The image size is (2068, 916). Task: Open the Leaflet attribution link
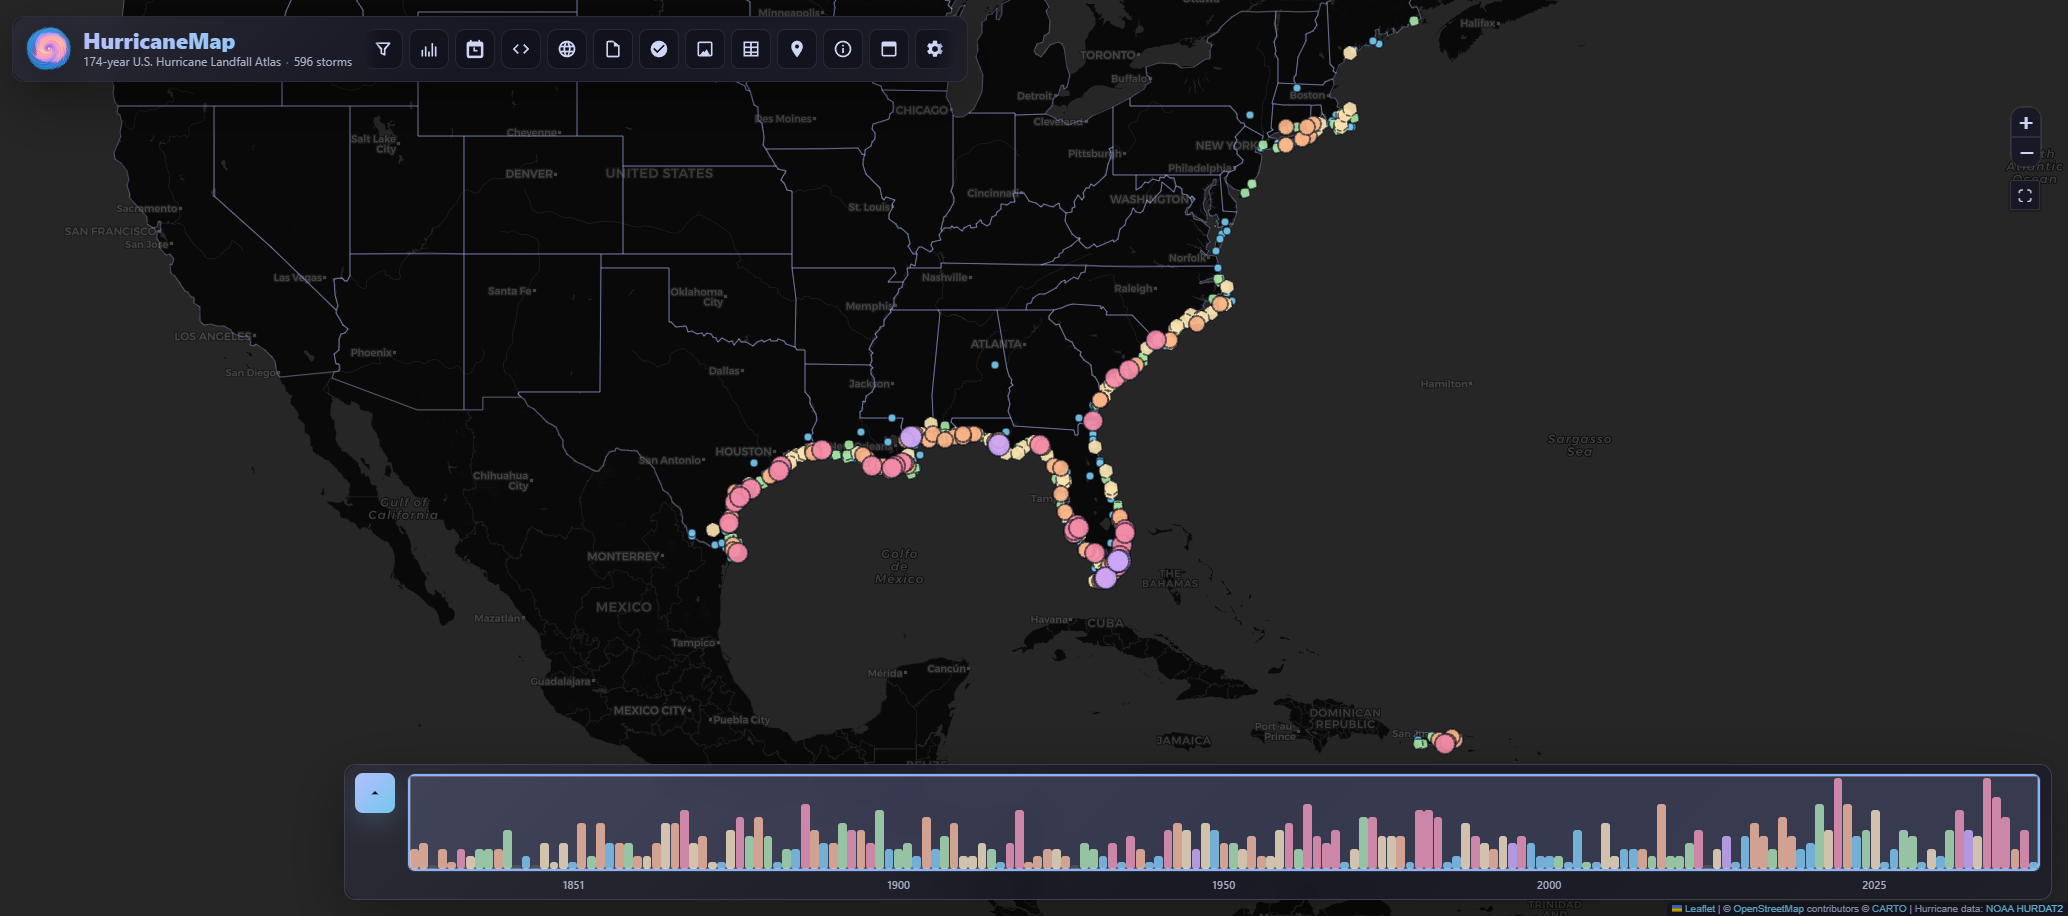tap(1699, 909)
